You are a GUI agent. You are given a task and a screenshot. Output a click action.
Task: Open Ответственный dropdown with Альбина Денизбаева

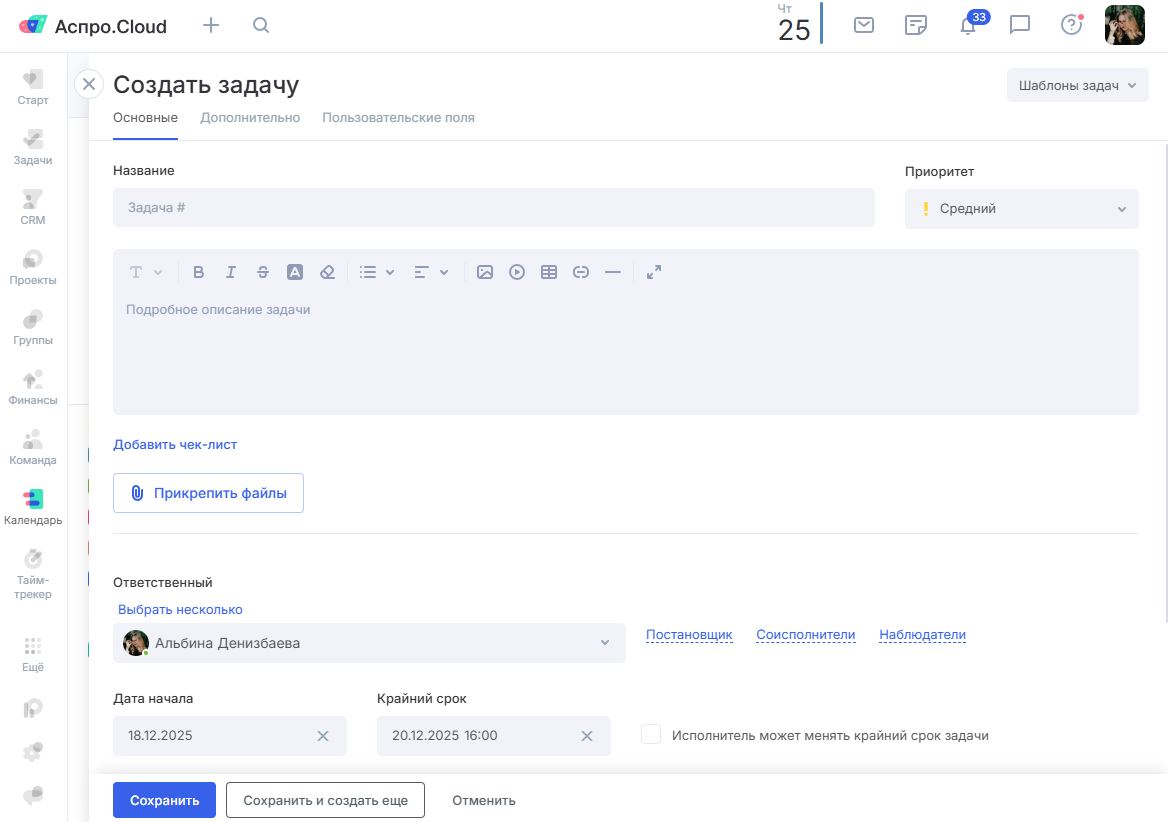[x=369, y=643]
